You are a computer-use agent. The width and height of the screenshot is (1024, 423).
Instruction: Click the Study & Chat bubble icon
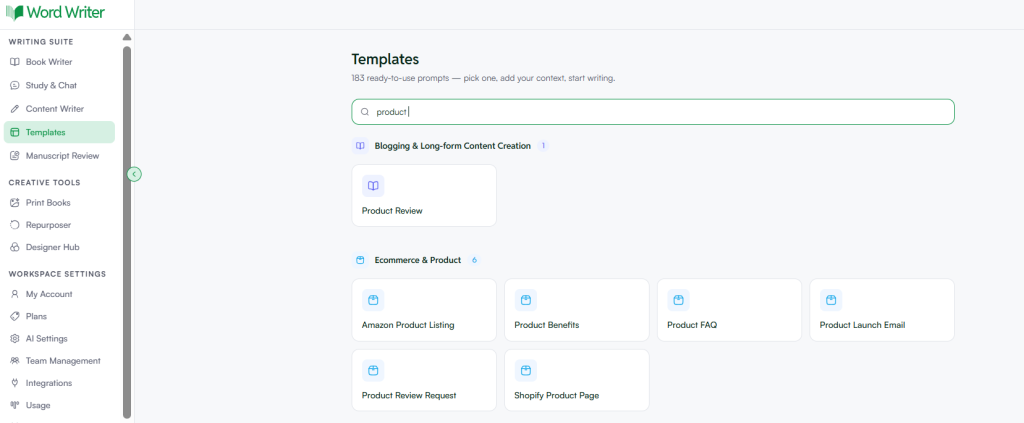click(15, 86)
